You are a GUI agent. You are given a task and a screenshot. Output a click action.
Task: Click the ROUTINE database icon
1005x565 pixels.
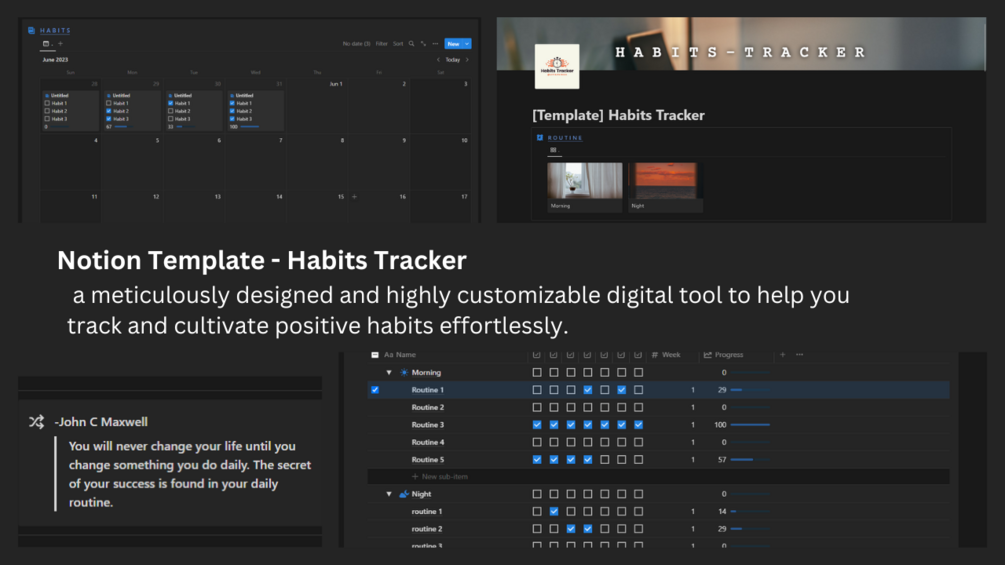pos(540,137)
